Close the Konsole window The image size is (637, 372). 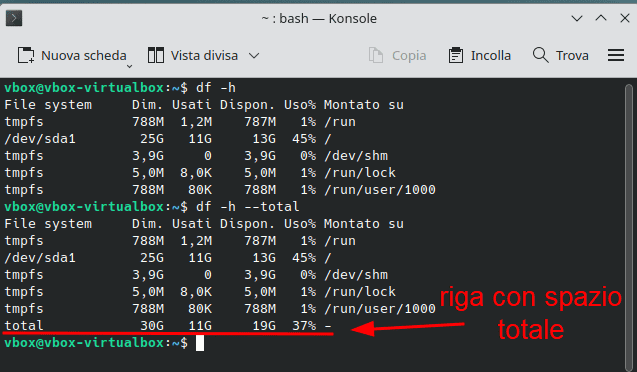625,18
